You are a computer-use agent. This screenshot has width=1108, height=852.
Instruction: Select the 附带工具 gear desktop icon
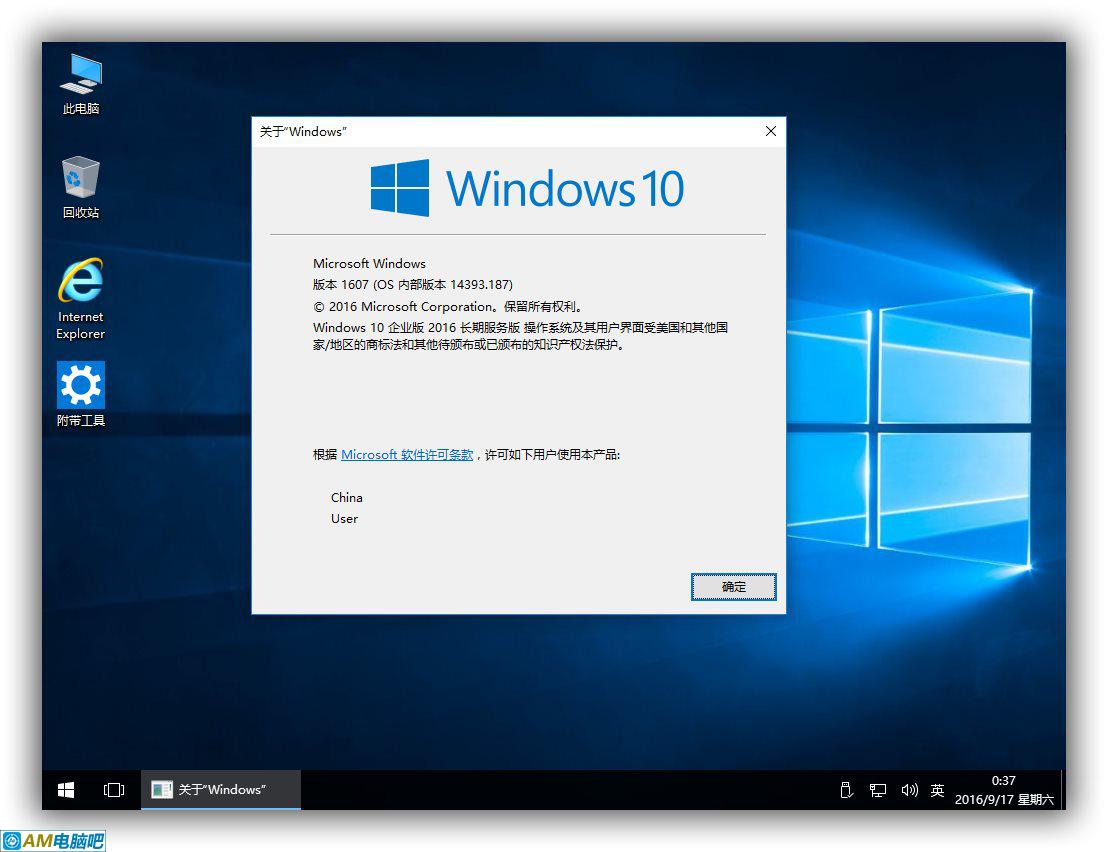click(x=81, y=394)
